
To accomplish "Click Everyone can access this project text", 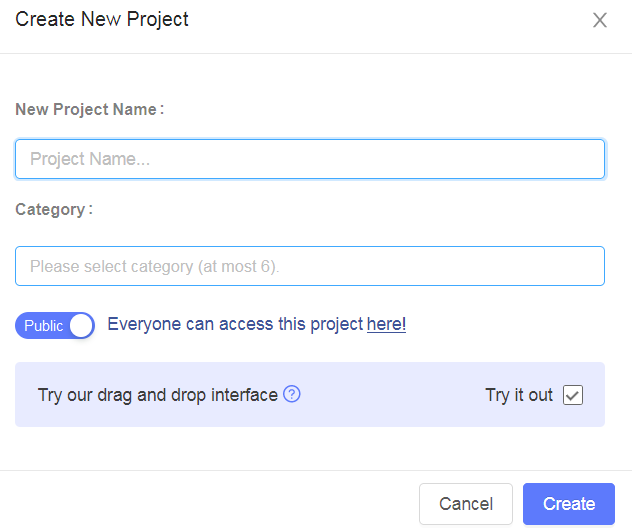I will point(235,324).
